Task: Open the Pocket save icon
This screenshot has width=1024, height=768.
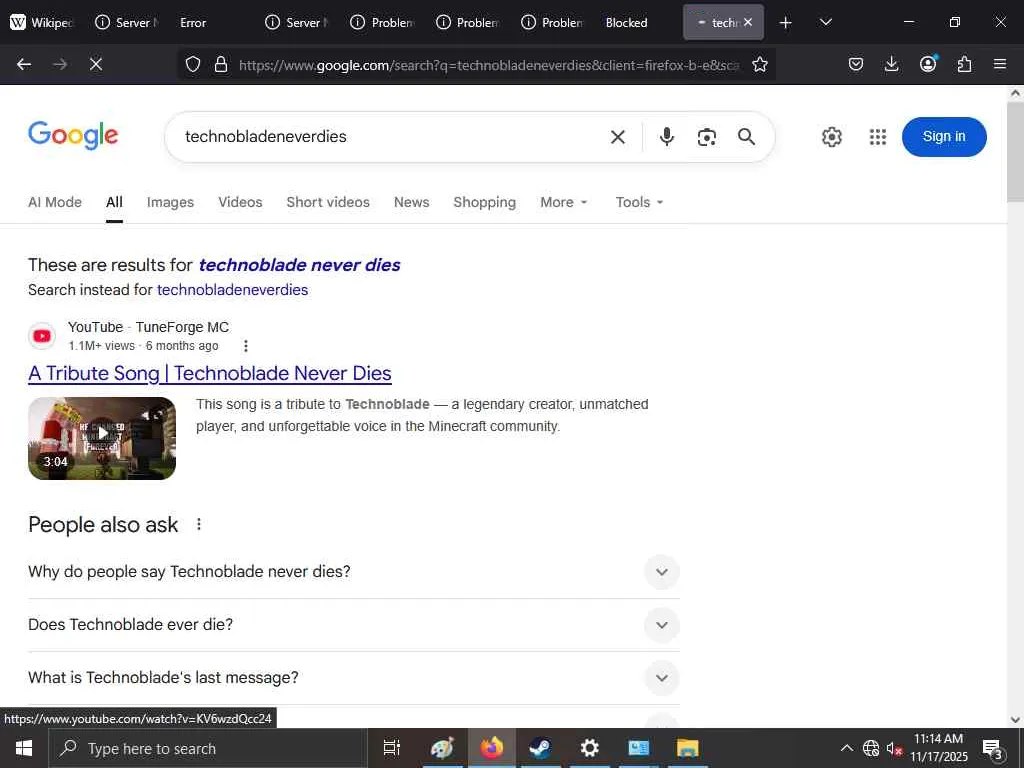Action: coord(856,64)
